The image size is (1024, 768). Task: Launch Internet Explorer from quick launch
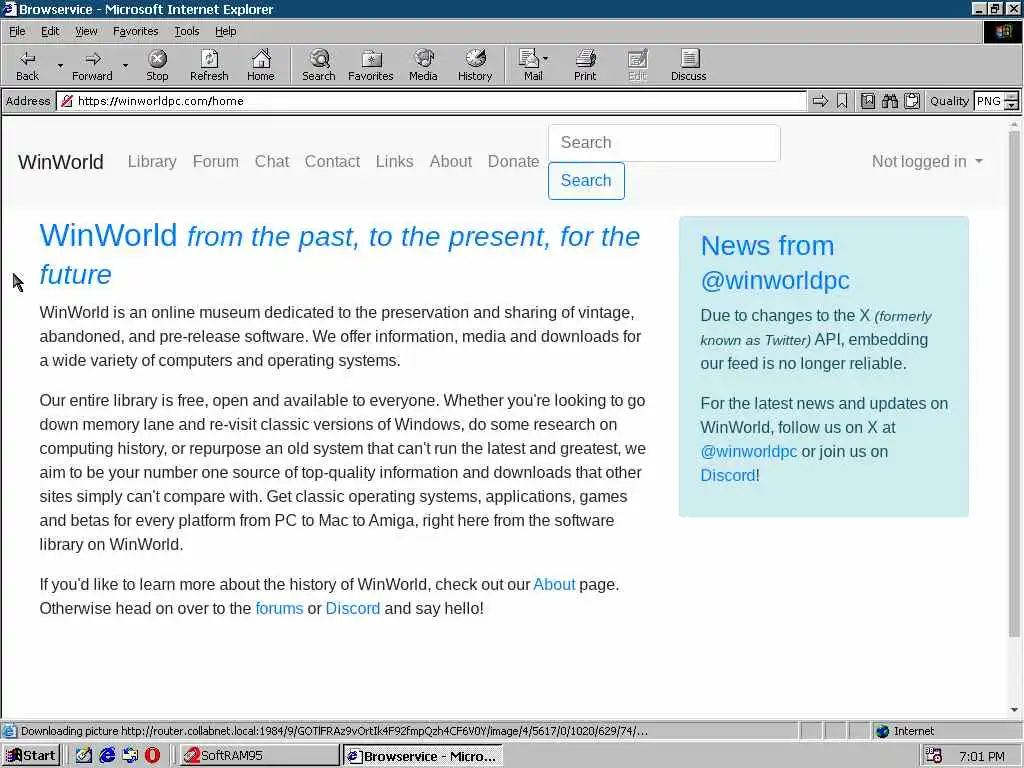pos(107,756)
